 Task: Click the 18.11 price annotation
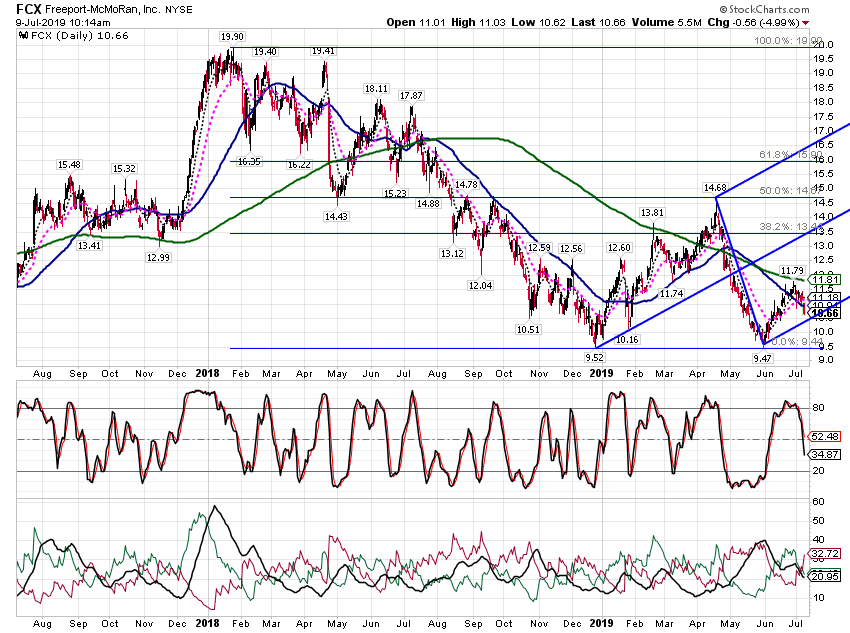(x=376, y=89)
